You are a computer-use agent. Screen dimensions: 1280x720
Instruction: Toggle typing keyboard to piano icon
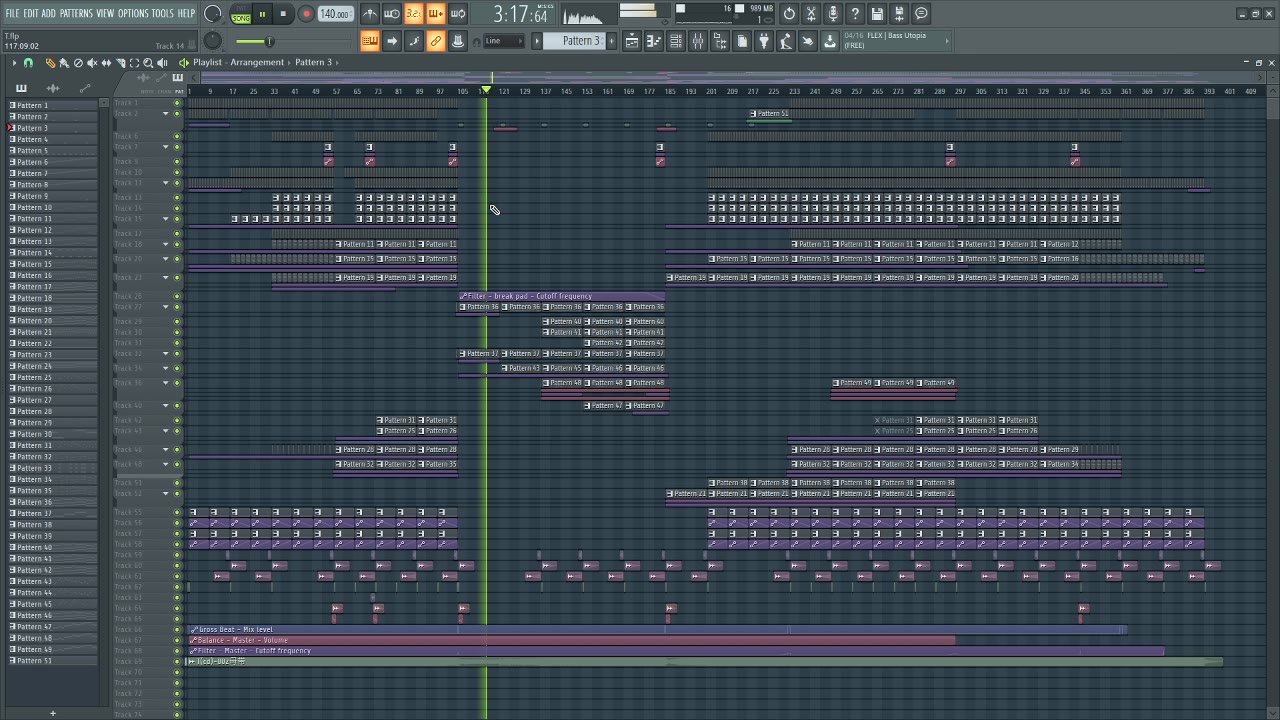tap(370, 41)
